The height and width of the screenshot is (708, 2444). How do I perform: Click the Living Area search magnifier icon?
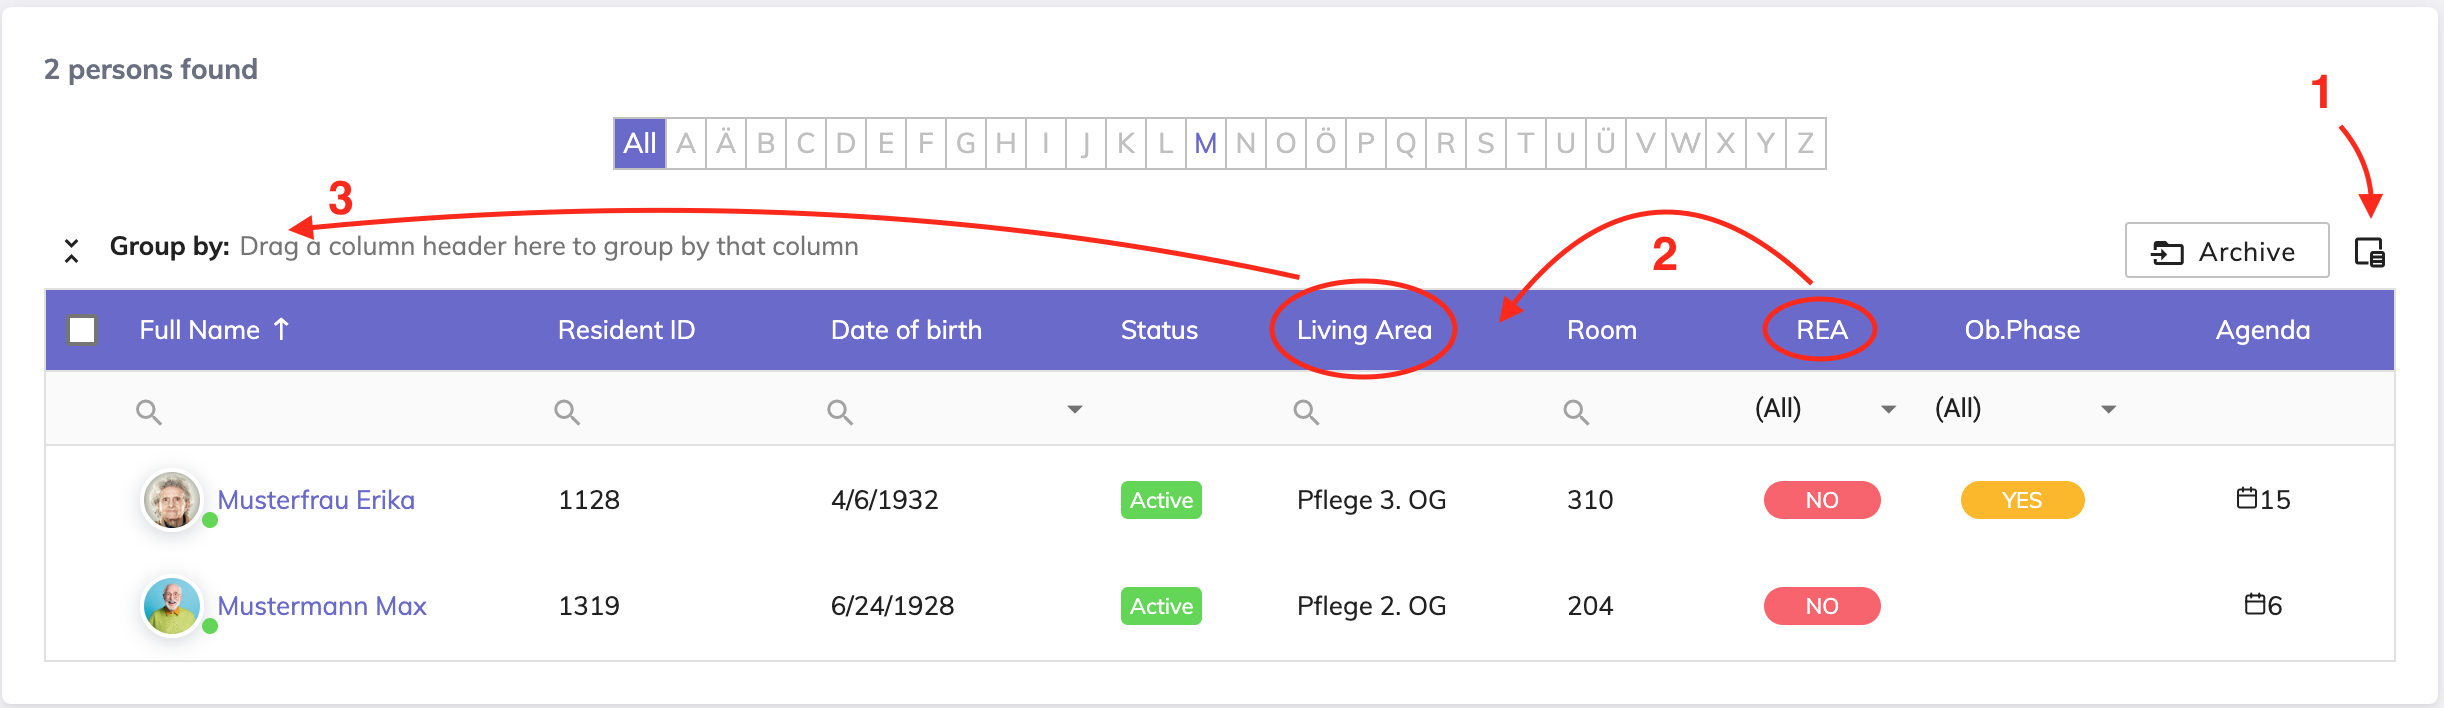point(1306,412)
